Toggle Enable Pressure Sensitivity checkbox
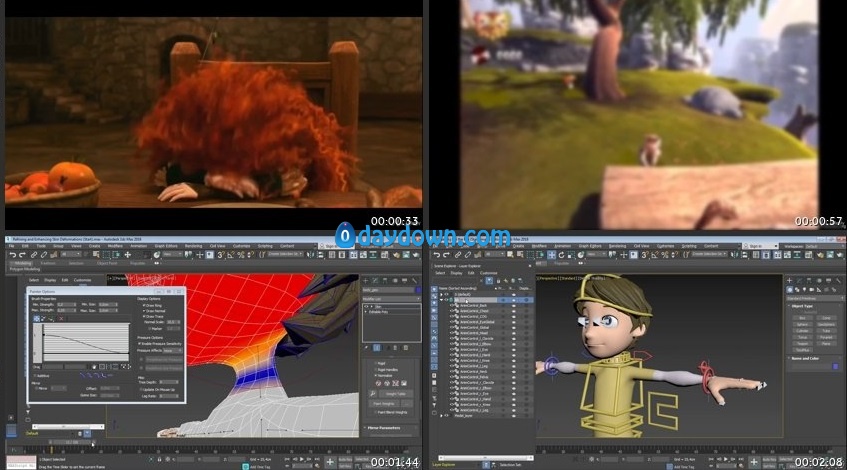Image resolution: width=847 pixels, height=470 pixels. [139, 344]
